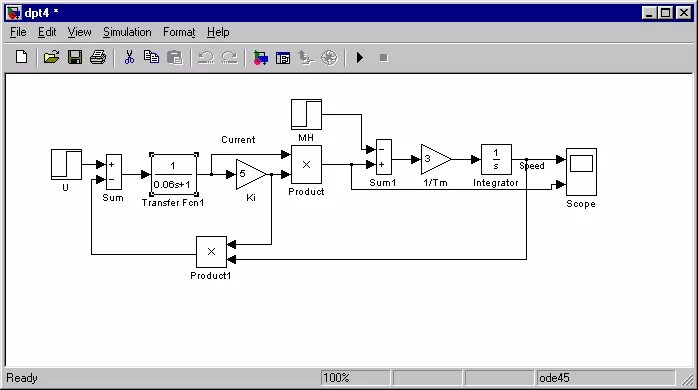
Task: Click the Speed signal label
Action: (x=532, y=166)
